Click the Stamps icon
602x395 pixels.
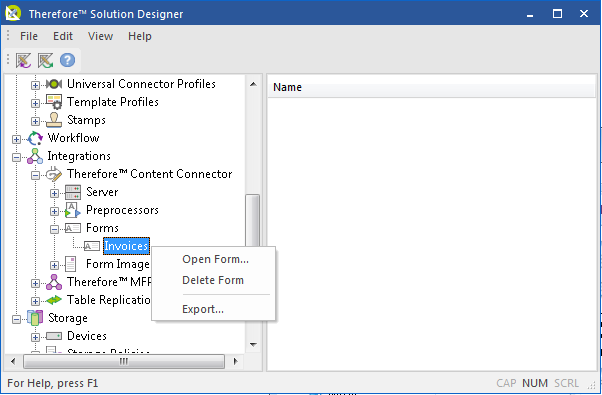click(x=54, y=120)
